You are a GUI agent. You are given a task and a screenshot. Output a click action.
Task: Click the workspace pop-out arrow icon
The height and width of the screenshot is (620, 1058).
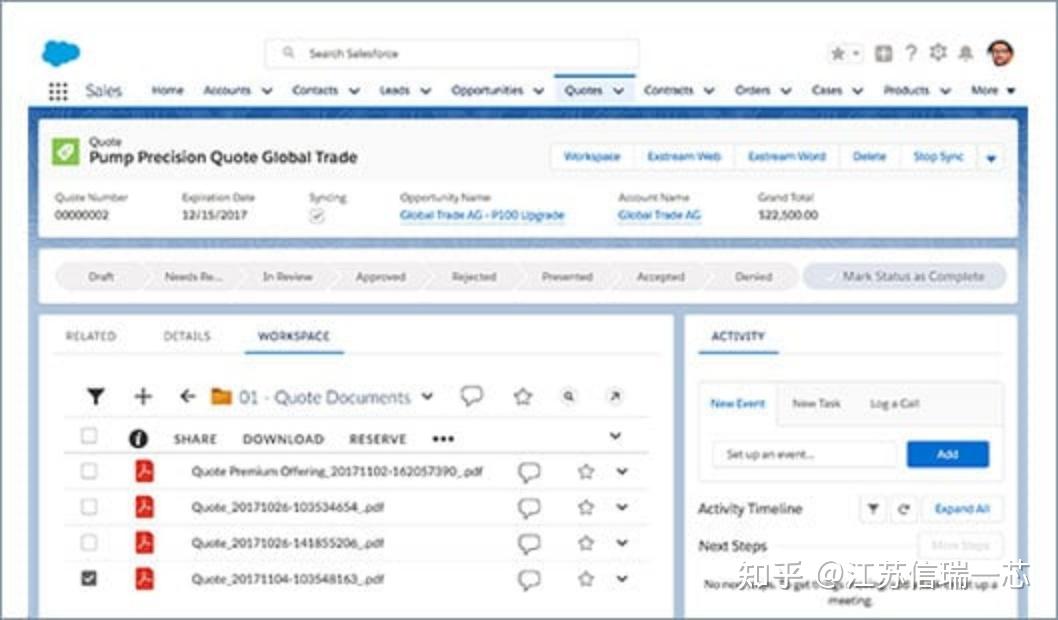[615, 396]
